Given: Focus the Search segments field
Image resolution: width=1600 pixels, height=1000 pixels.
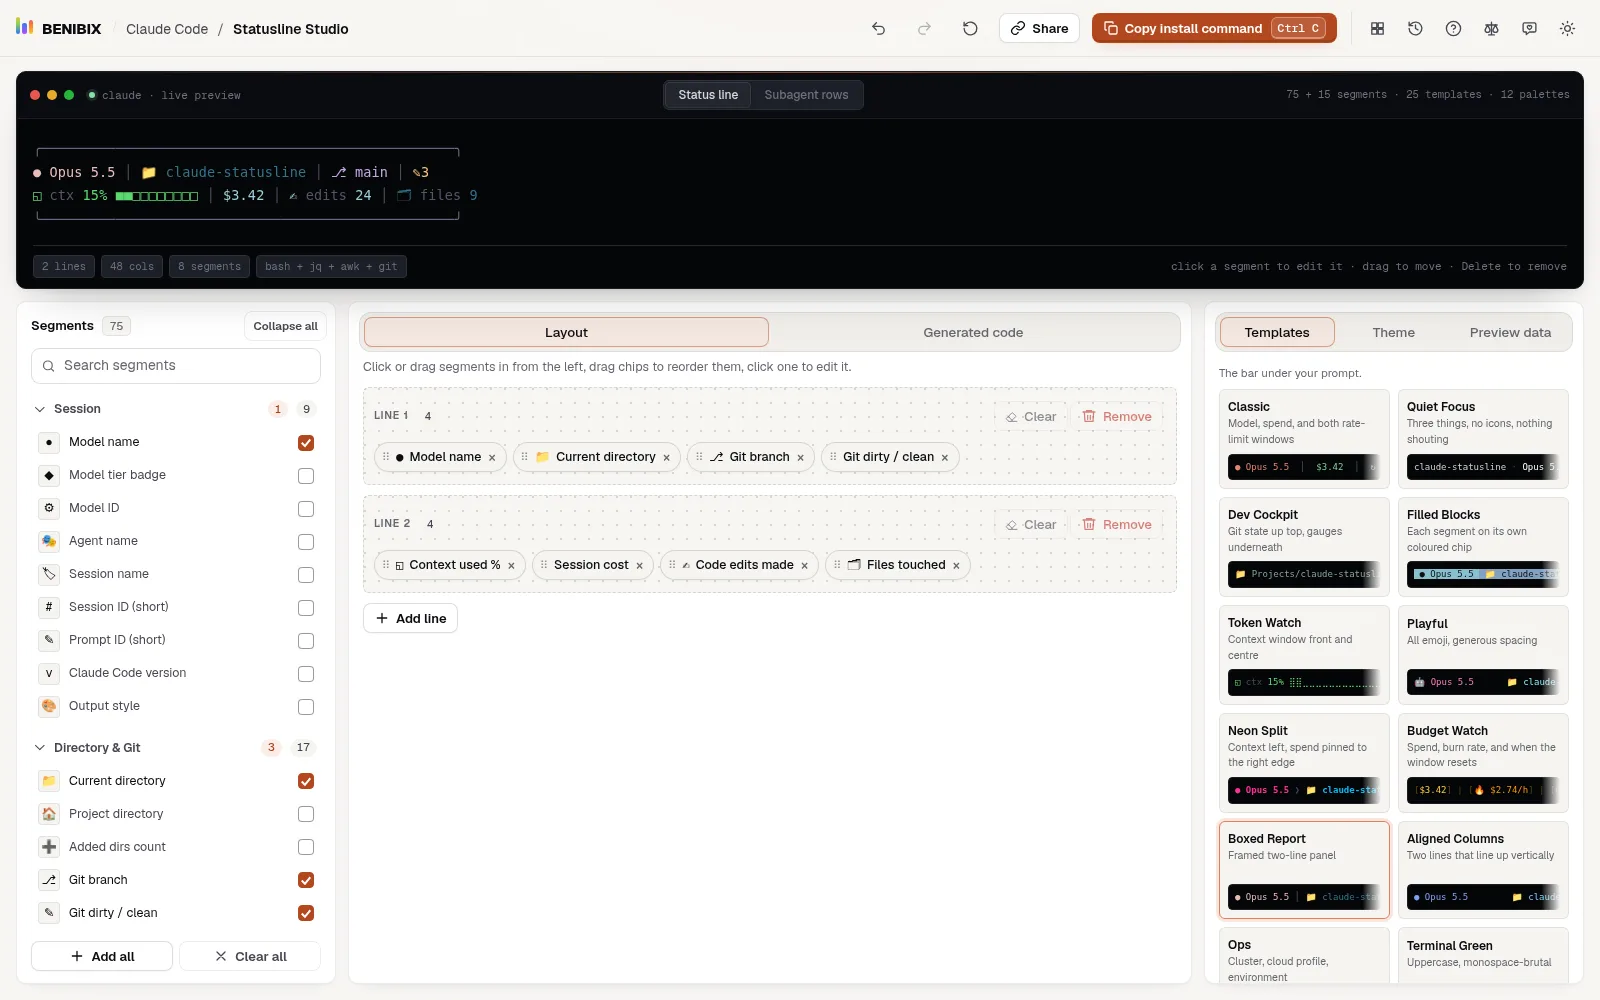Looking at the screenshot, I should click(176, 366).
